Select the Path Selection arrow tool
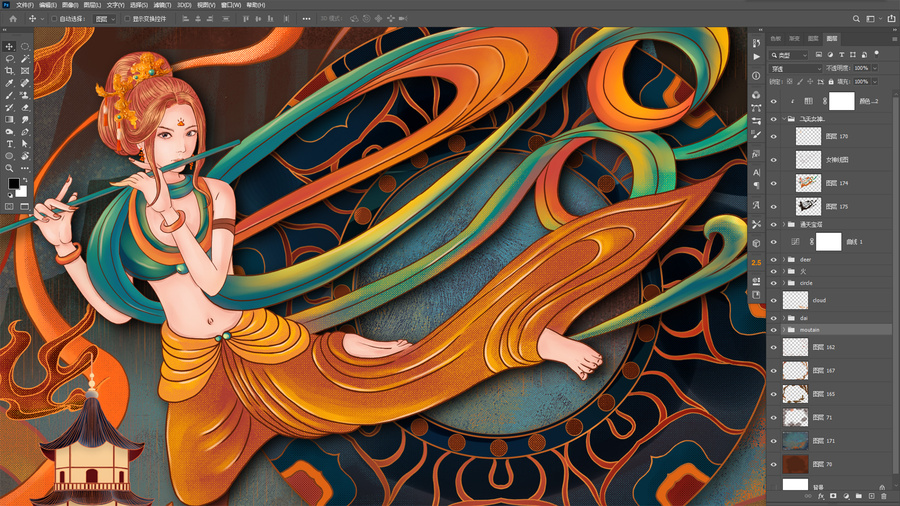The width and height of the screenshot is (900, 506). click(x=25, y=144)
